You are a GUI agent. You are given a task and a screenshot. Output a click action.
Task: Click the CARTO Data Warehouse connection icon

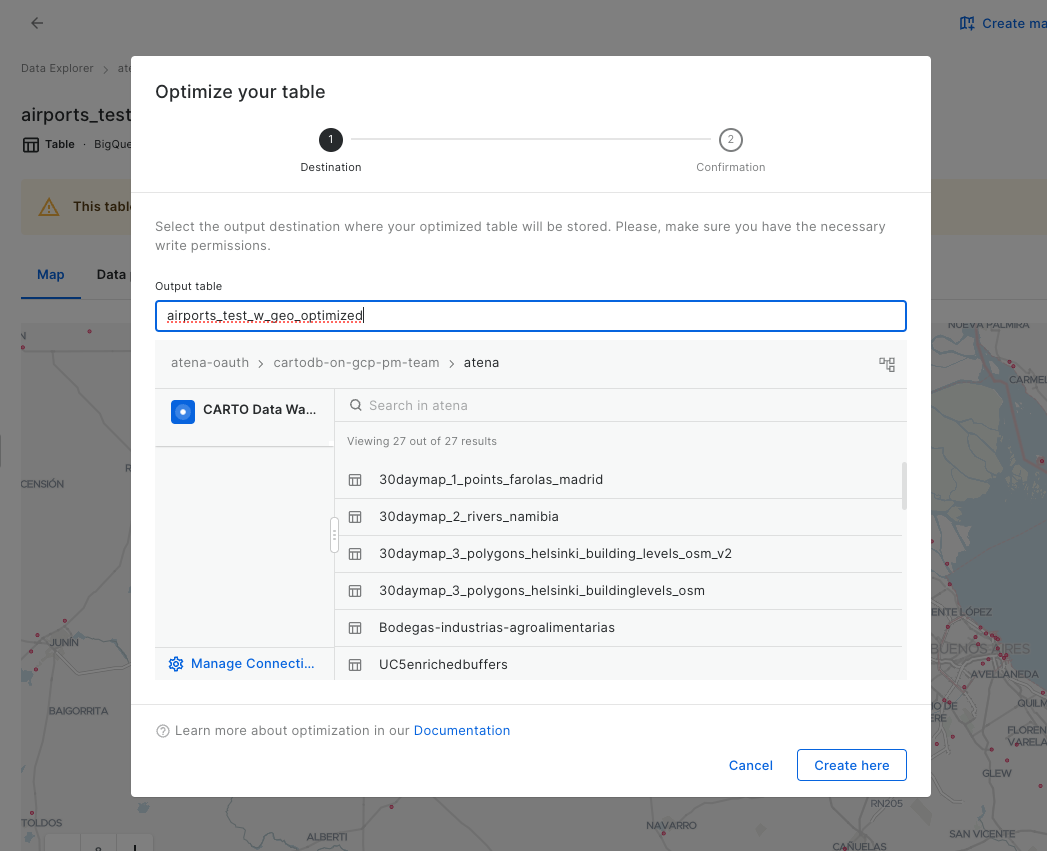tap(183, 411)
